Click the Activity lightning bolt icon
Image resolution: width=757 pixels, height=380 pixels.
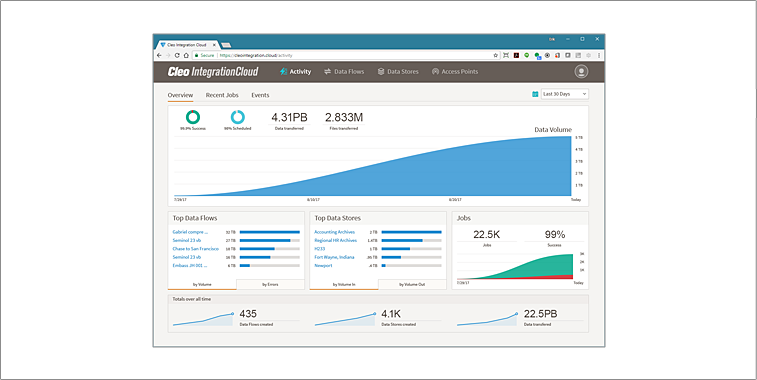(x=283, y=71)
